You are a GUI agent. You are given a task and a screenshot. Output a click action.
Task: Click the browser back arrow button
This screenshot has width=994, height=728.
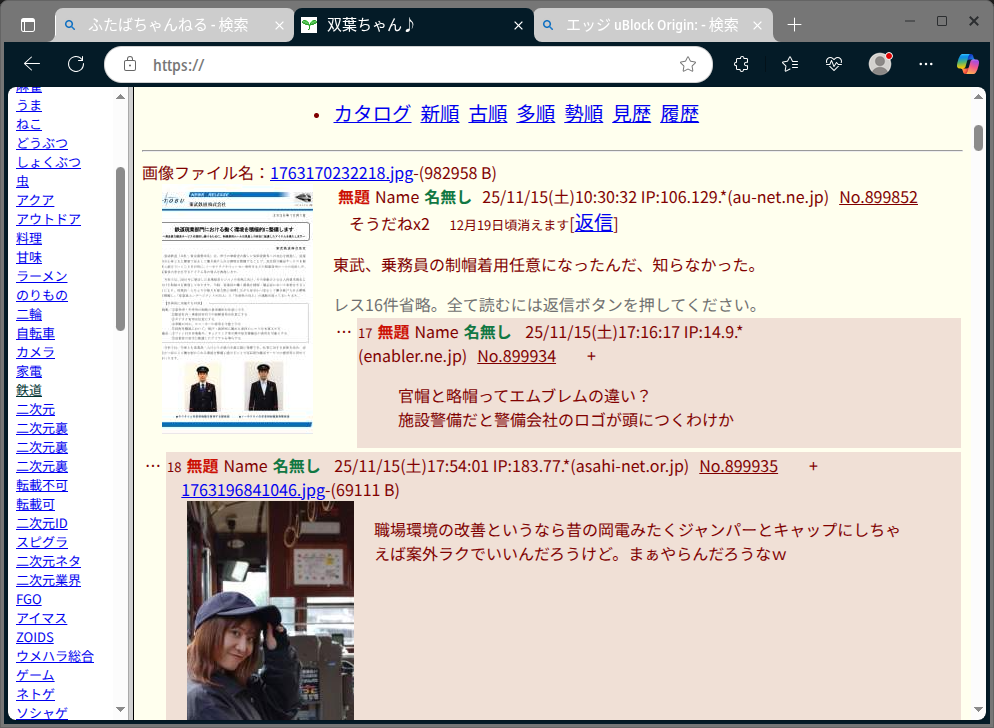(x=32, y=64)
